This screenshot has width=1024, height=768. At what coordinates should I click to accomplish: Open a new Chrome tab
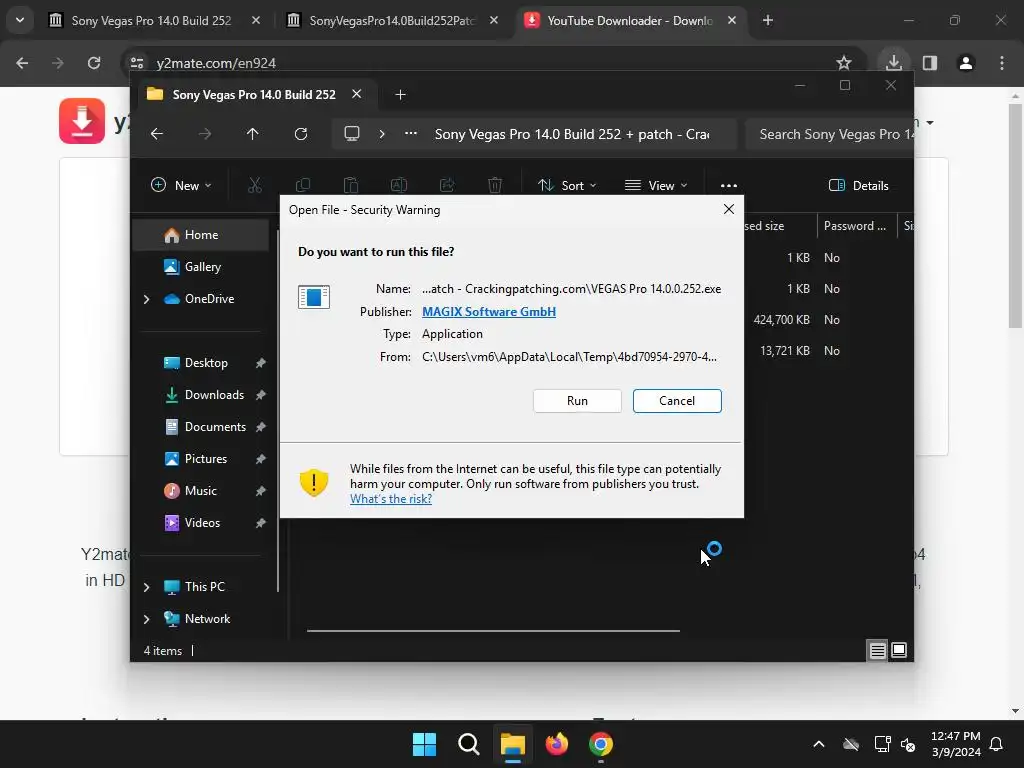click(x=768, y=21)
